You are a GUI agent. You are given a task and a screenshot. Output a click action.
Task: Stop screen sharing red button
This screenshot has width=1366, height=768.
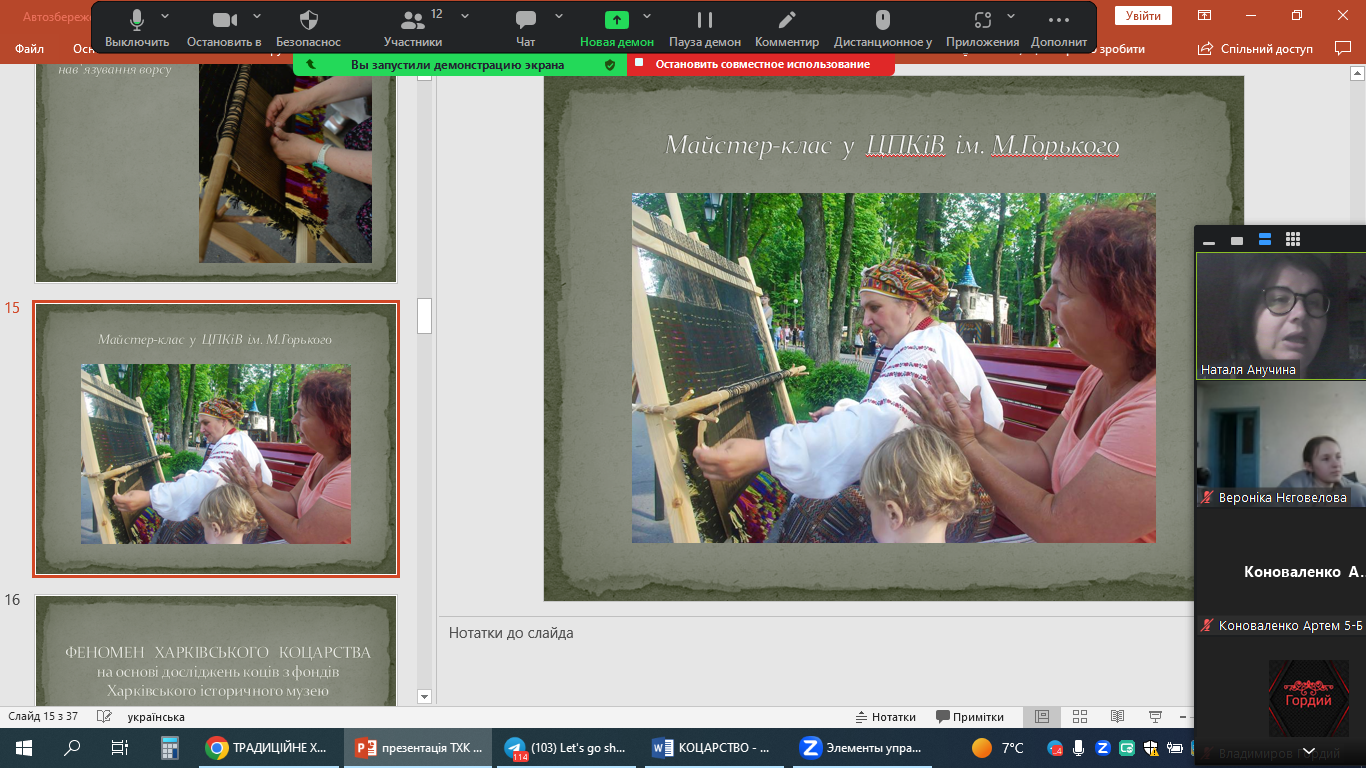[x=761, y=64]
